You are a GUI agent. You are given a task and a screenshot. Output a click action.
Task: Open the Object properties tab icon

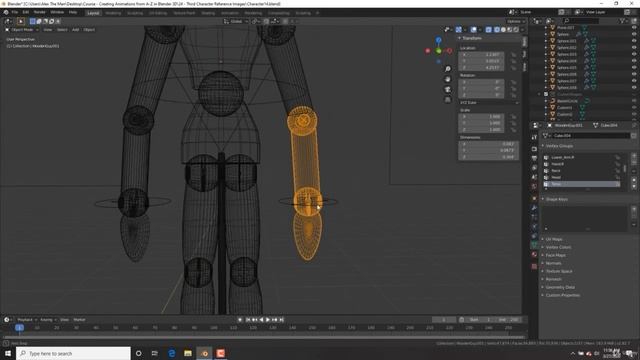[x=534, y=198]
